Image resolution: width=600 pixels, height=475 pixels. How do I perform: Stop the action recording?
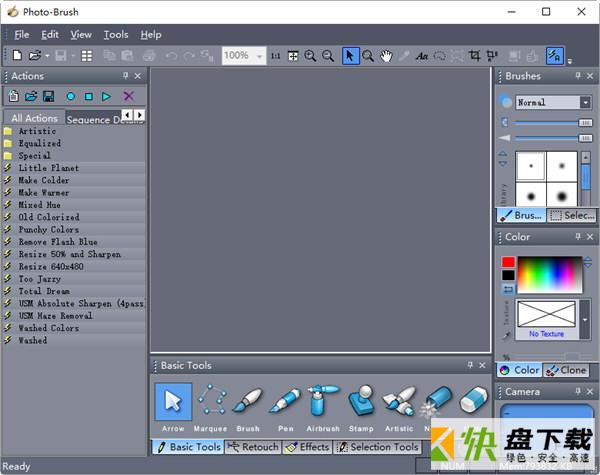89,96
